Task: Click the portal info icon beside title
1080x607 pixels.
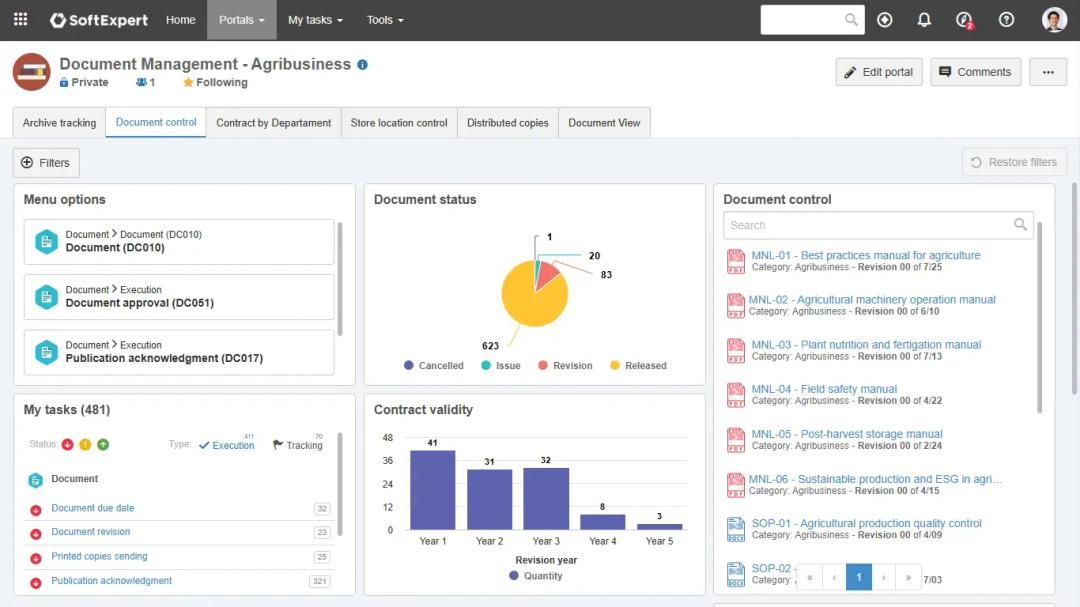Action: [x=362, y=65]
